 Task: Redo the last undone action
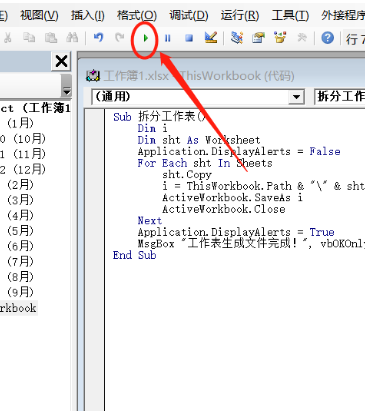pos(120,38)
